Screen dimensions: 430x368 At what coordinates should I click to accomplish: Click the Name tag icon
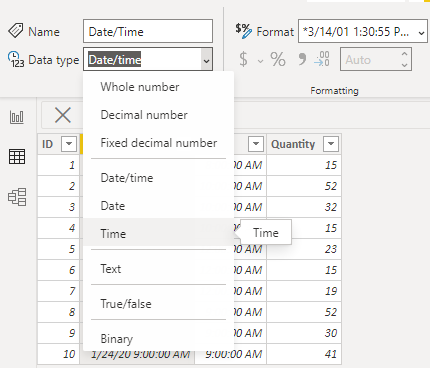pos(16,31)
